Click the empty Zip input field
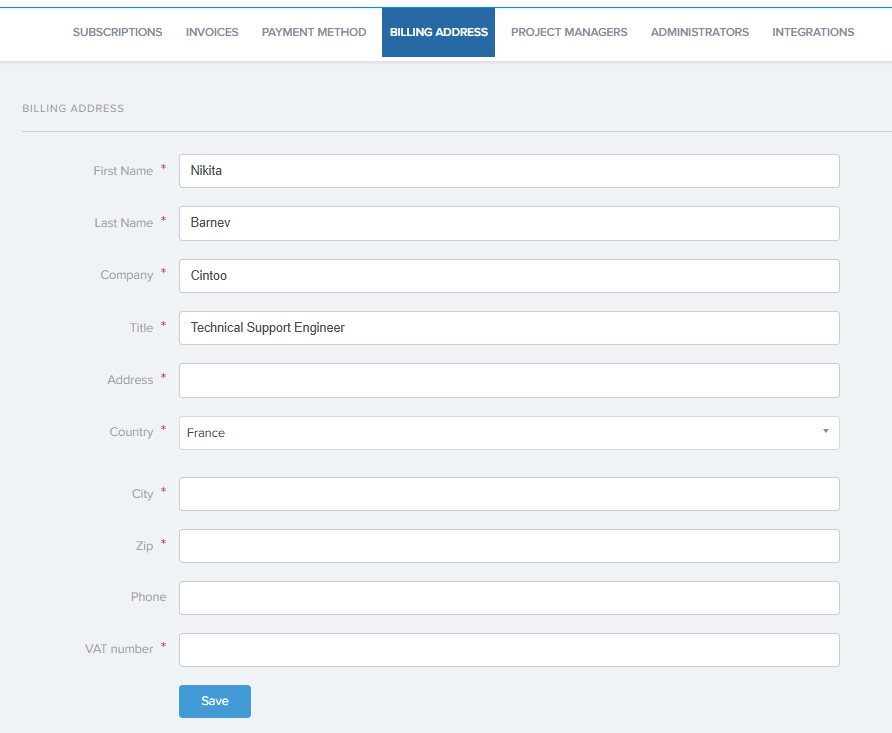 coord(509,546)
